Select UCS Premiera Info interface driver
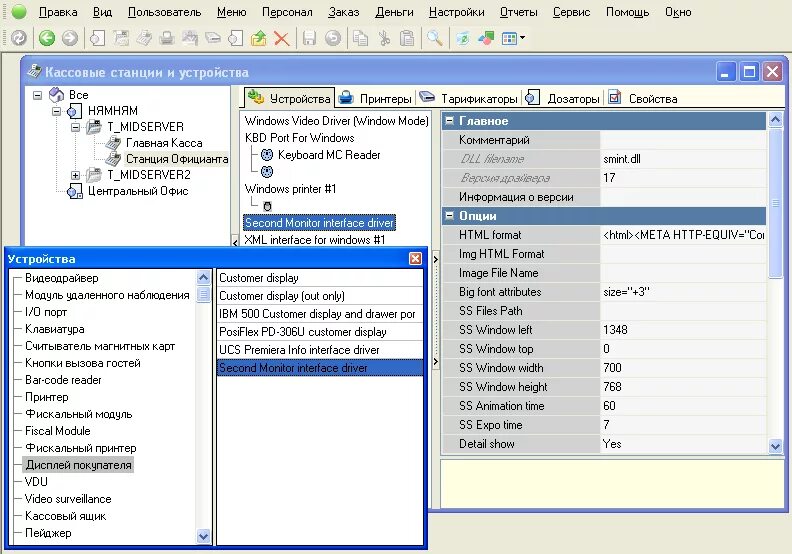 [x=320, y=350]
